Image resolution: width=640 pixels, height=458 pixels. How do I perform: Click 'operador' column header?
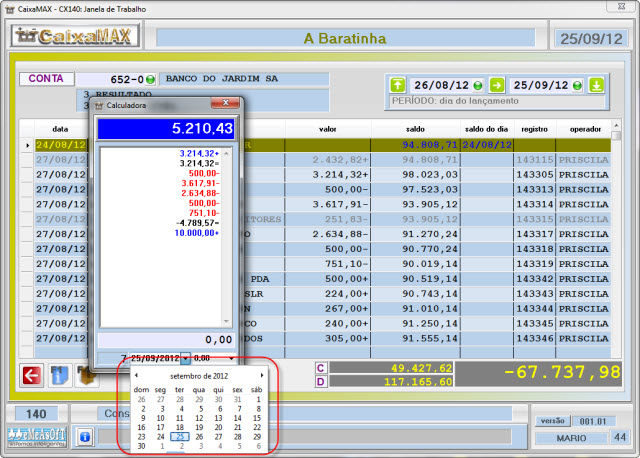coord(585,129)
